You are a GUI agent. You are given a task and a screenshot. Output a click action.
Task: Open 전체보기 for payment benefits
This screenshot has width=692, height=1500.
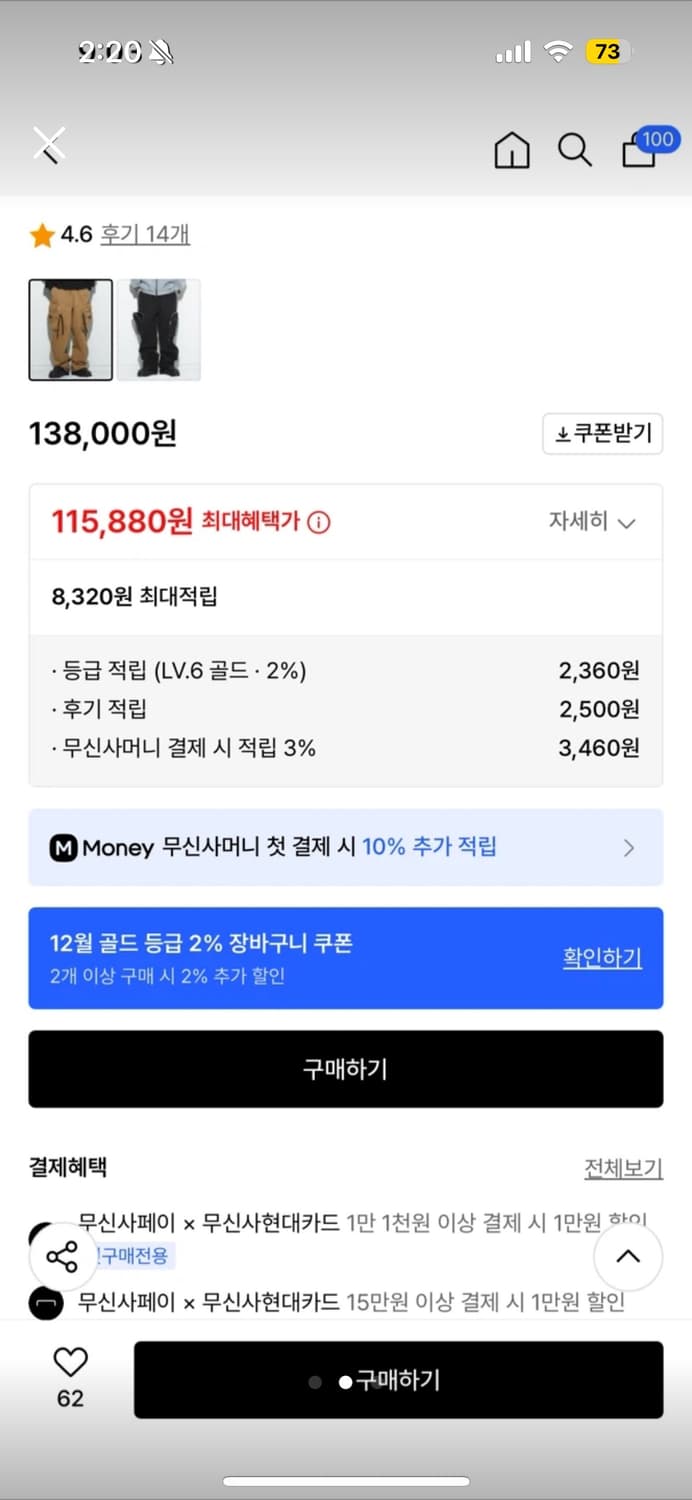pos(623,1168)
